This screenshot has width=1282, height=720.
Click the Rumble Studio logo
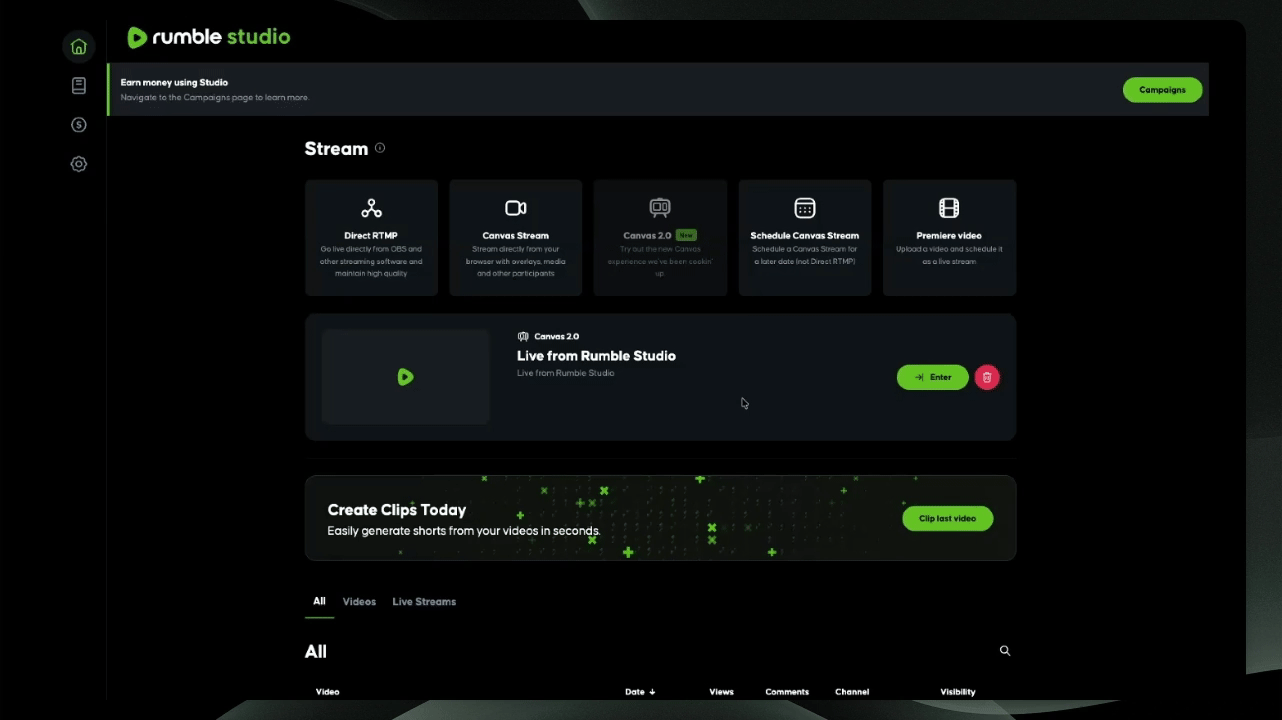click(209, 37)
